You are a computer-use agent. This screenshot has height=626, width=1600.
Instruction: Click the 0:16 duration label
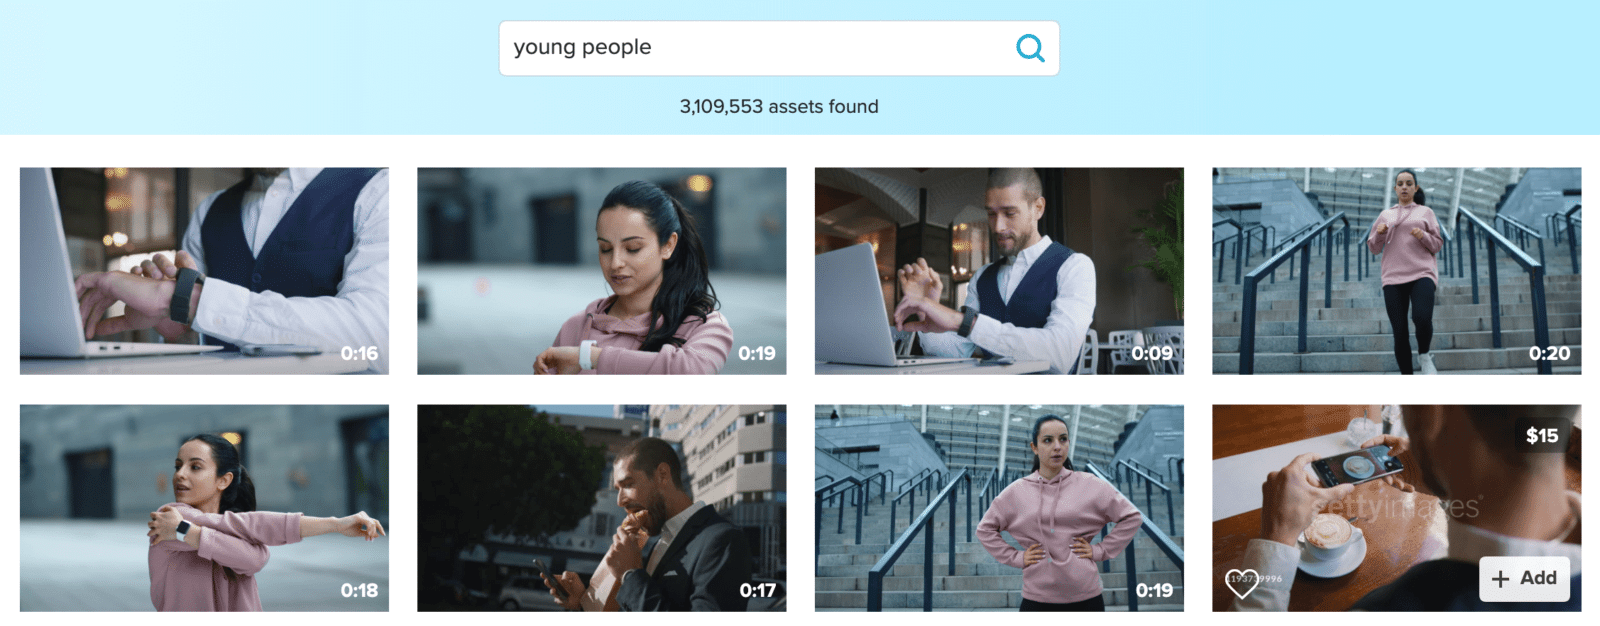point(359,353)
